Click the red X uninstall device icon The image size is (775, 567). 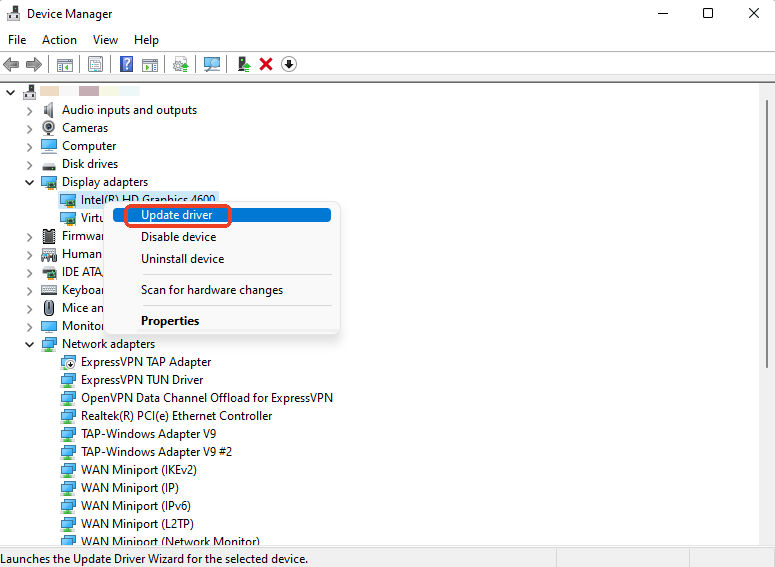266,64
